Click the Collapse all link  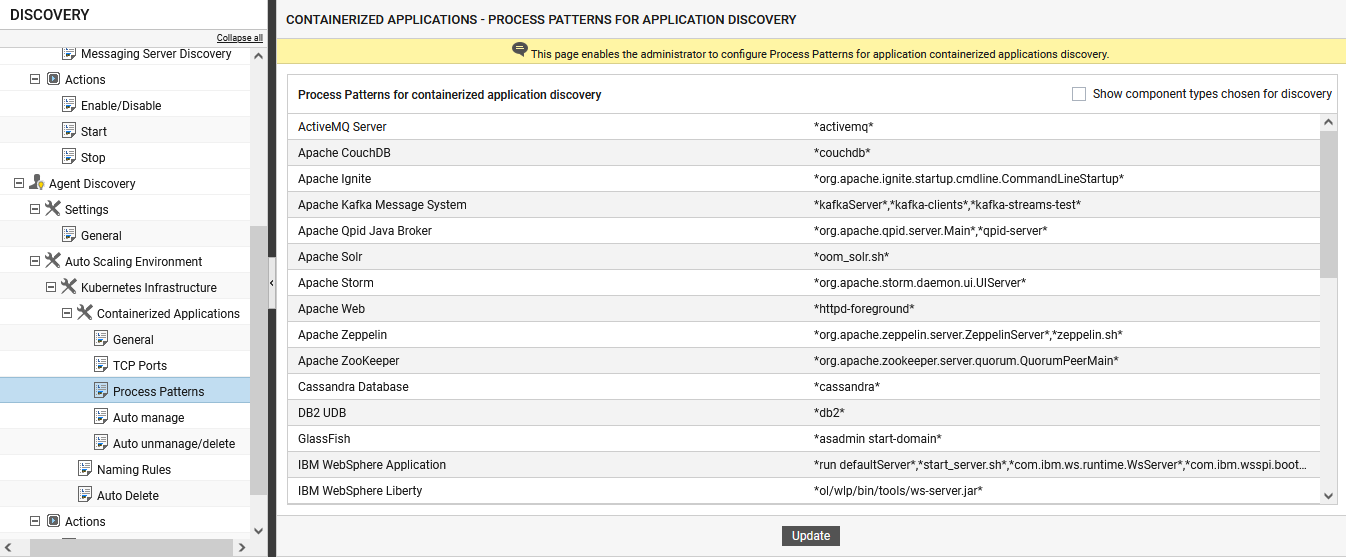[x=240, y=38]
